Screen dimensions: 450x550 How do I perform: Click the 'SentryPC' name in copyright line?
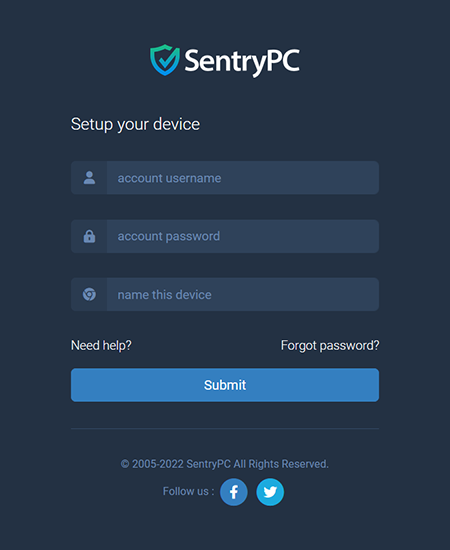point(208,464)
